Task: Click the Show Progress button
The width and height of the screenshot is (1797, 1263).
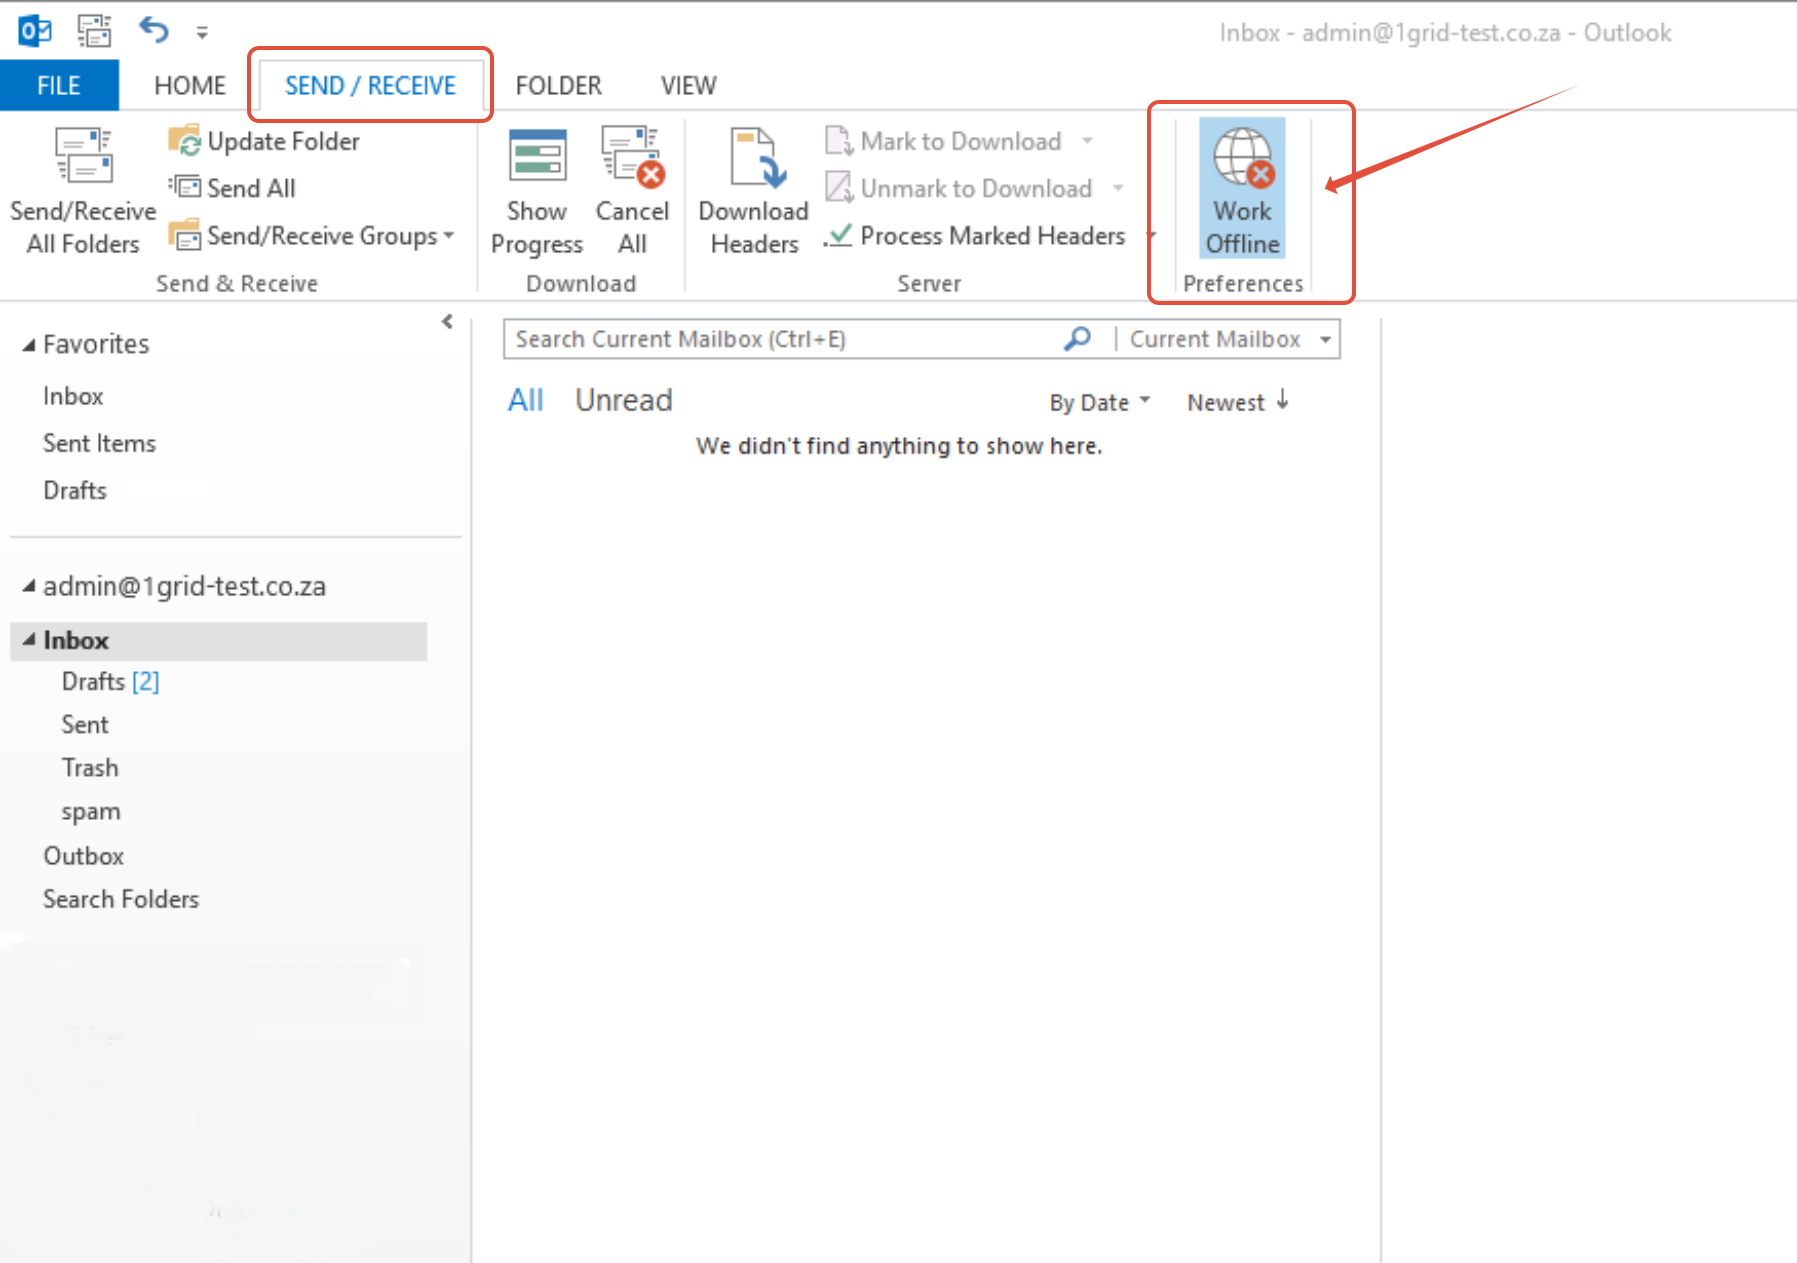Action: coord(537,191)
